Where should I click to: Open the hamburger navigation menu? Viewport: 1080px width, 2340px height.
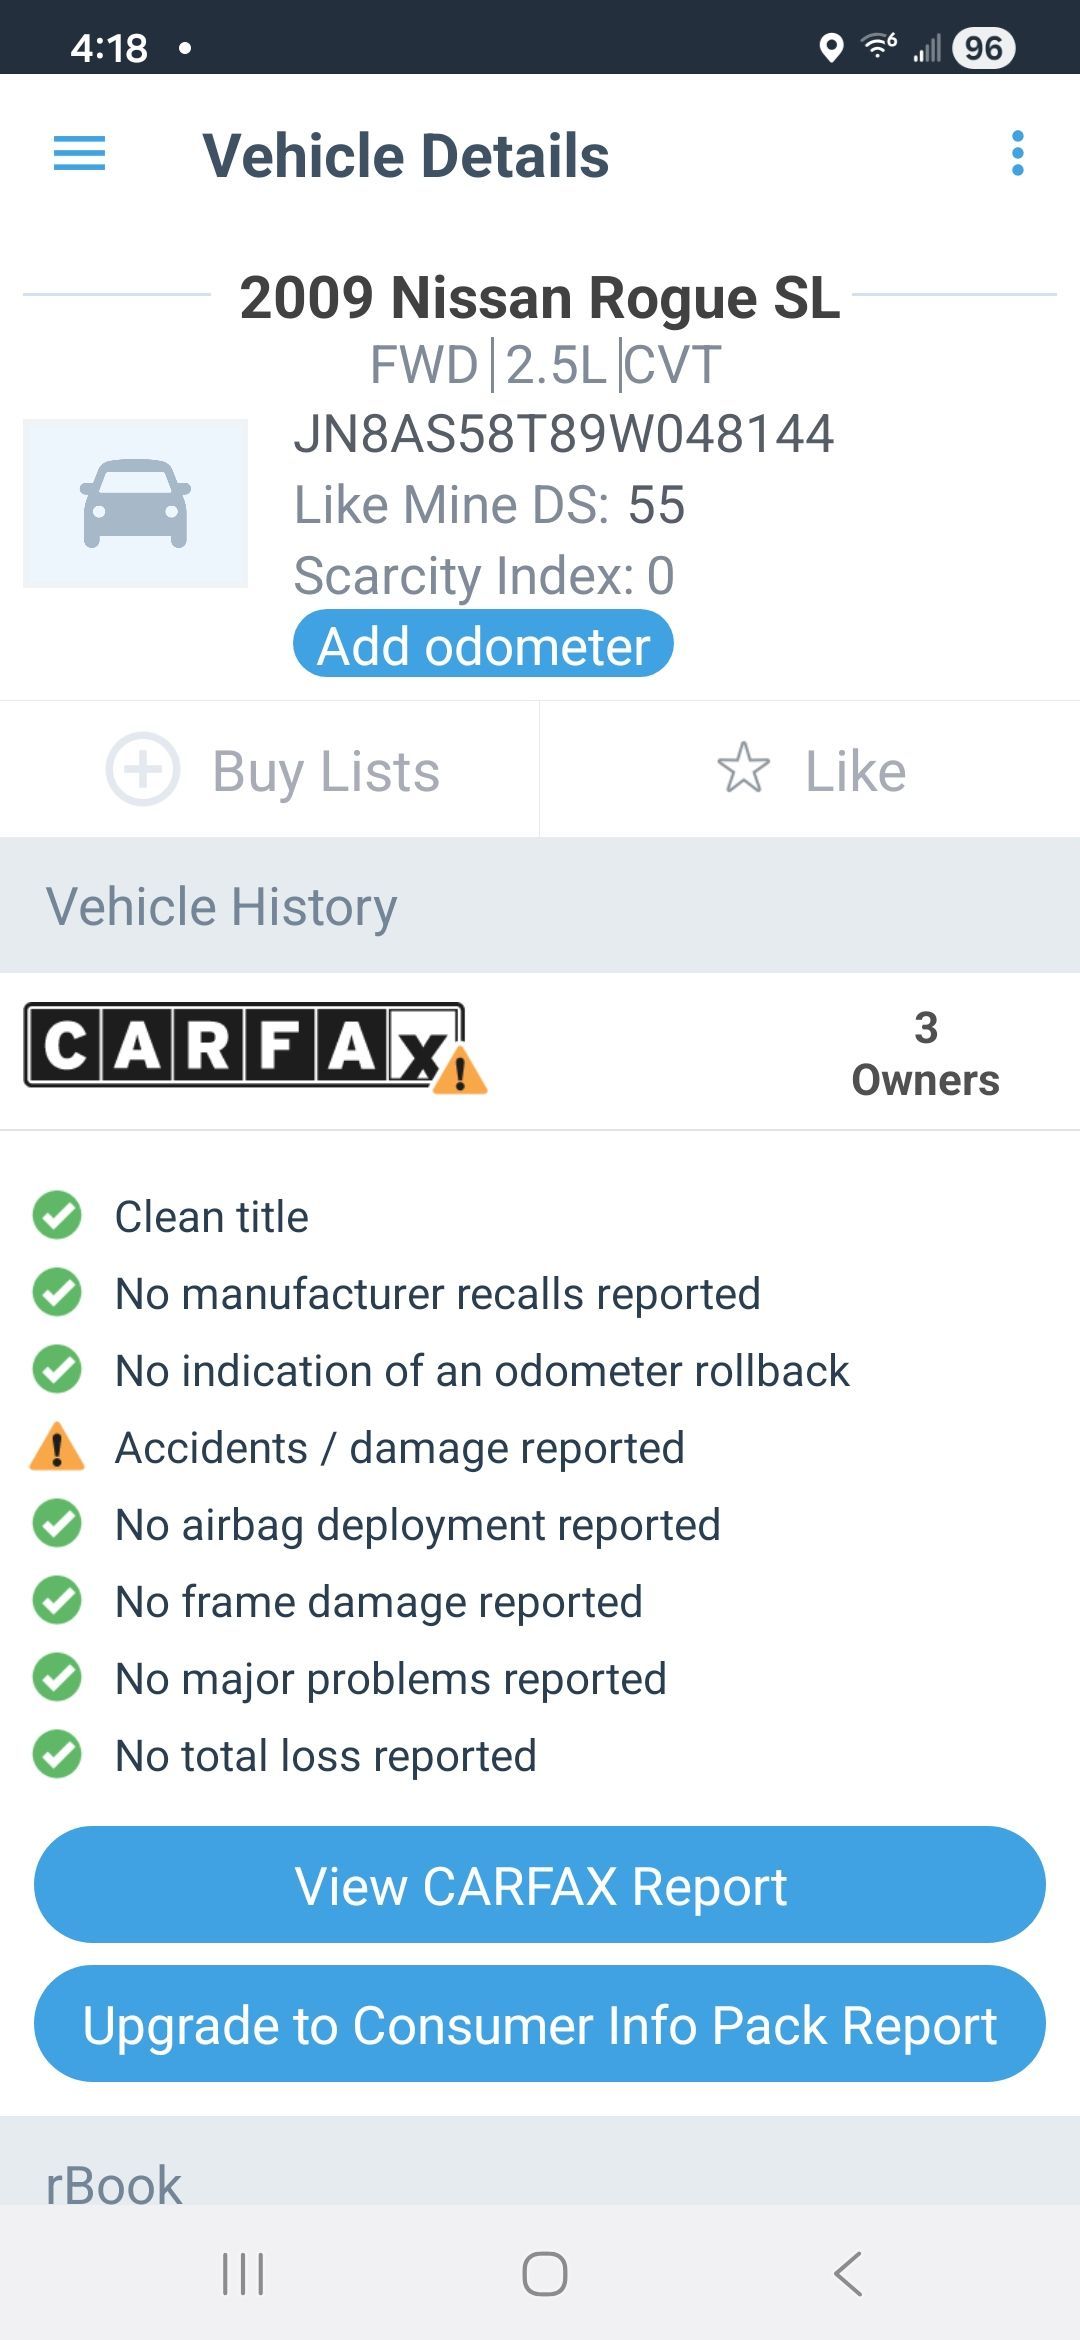[79, 154]
